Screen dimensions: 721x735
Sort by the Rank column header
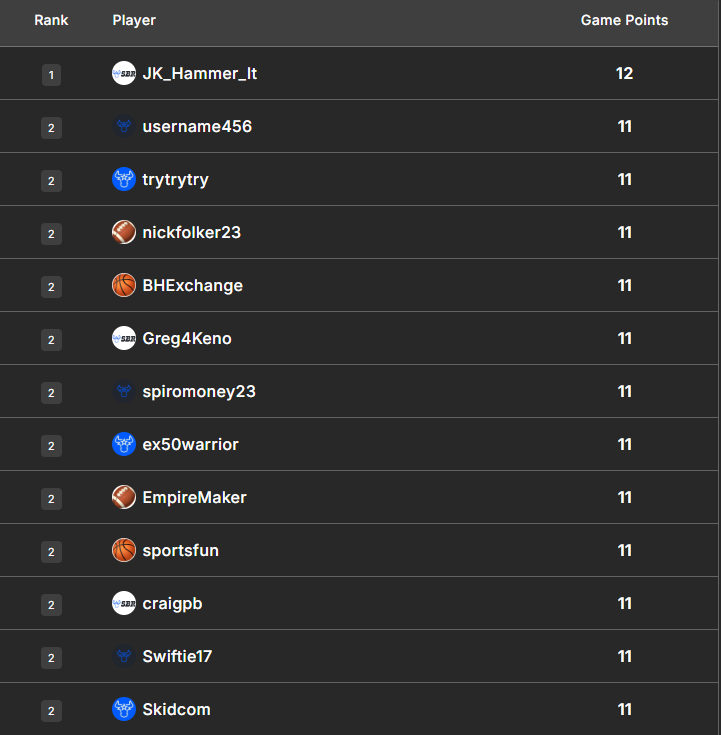(x=51, y=20)
